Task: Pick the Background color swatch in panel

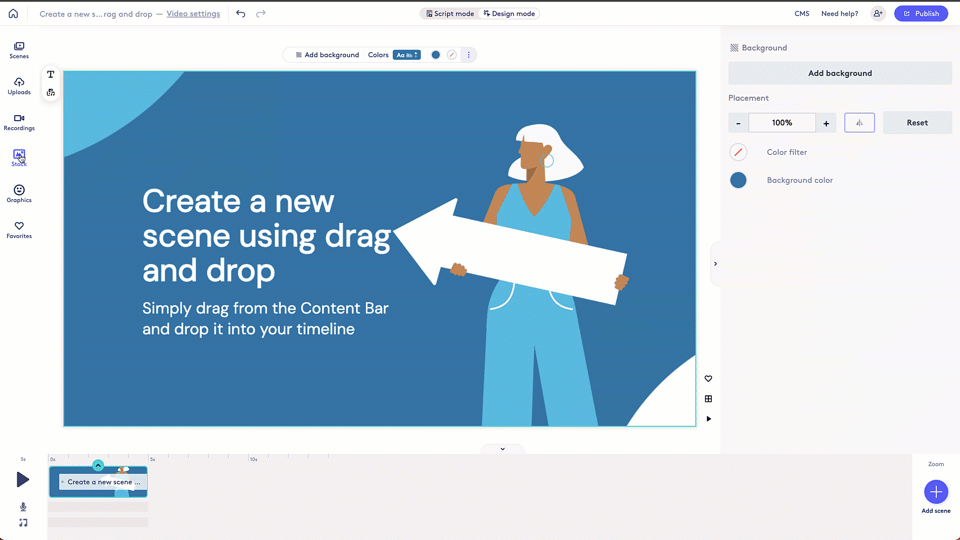Action: point(738,180)
